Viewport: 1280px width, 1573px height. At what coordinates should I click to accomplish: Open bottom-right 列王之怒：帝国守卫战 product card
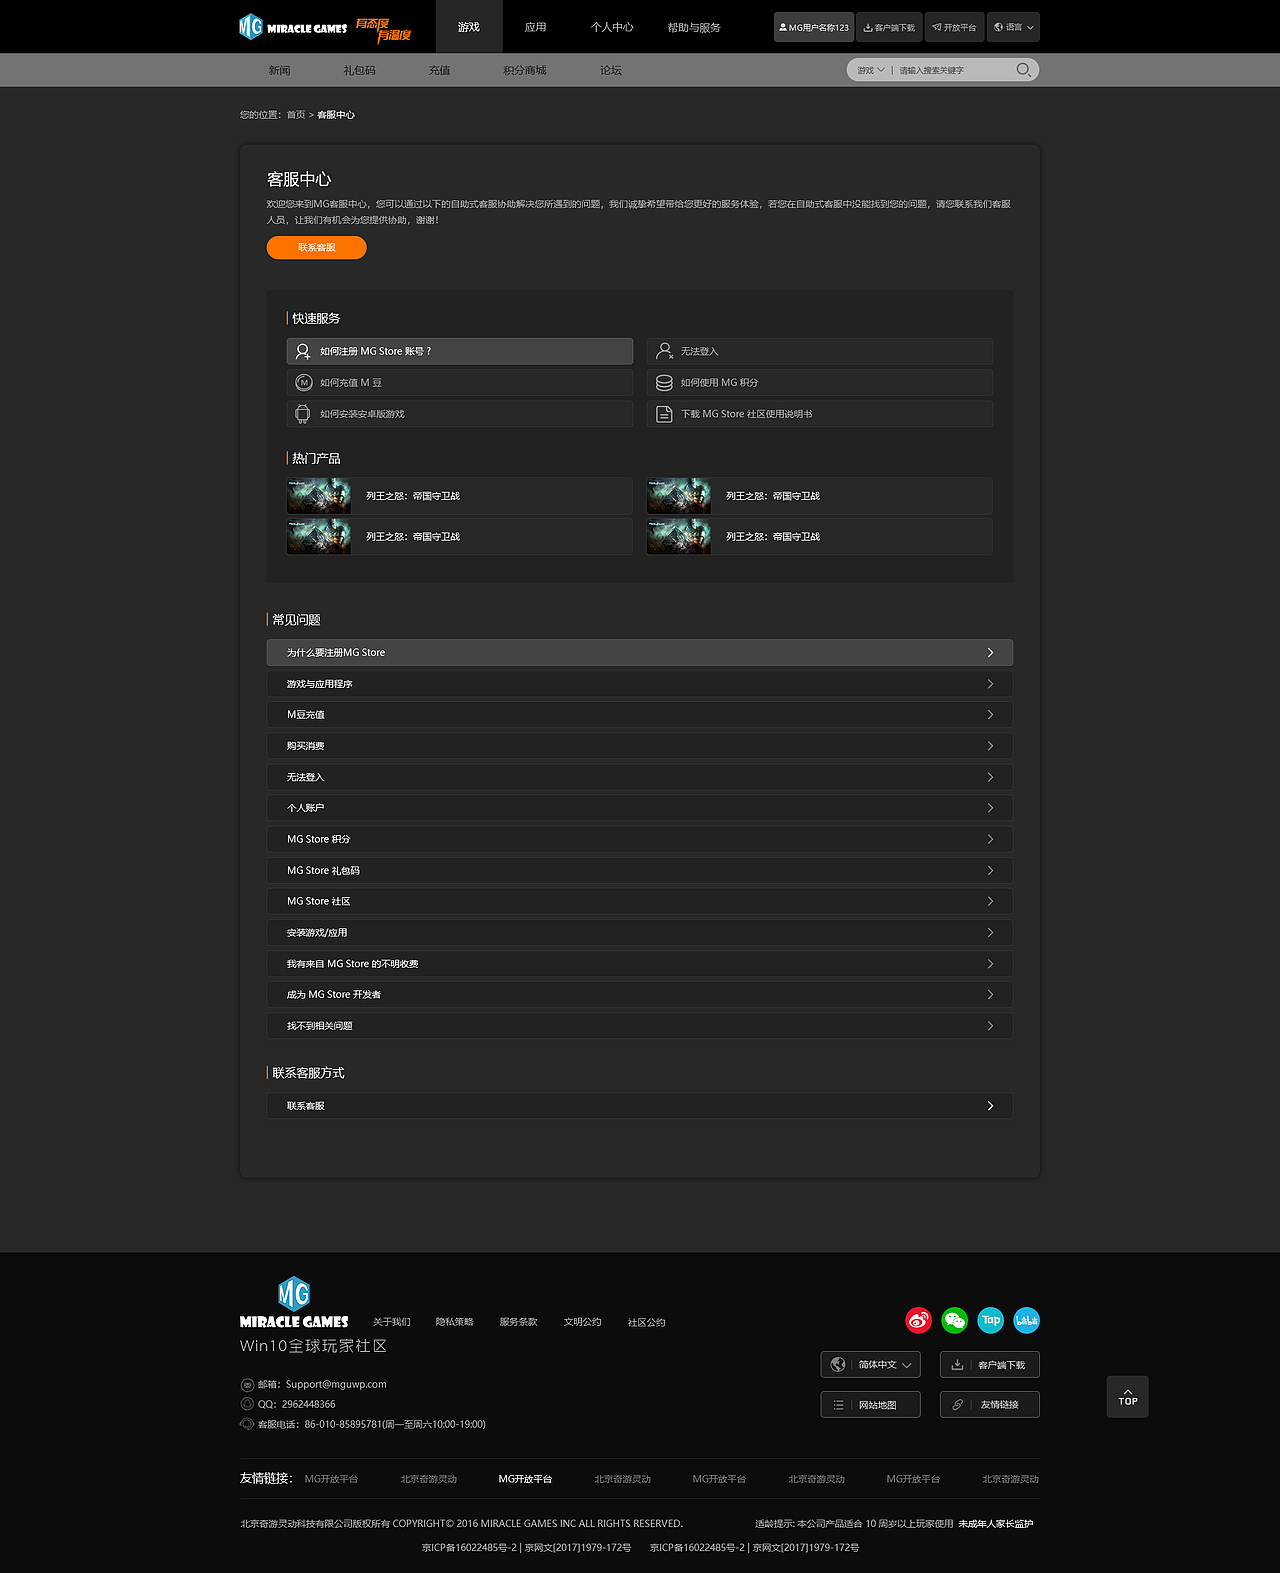(x=820, y=536)
